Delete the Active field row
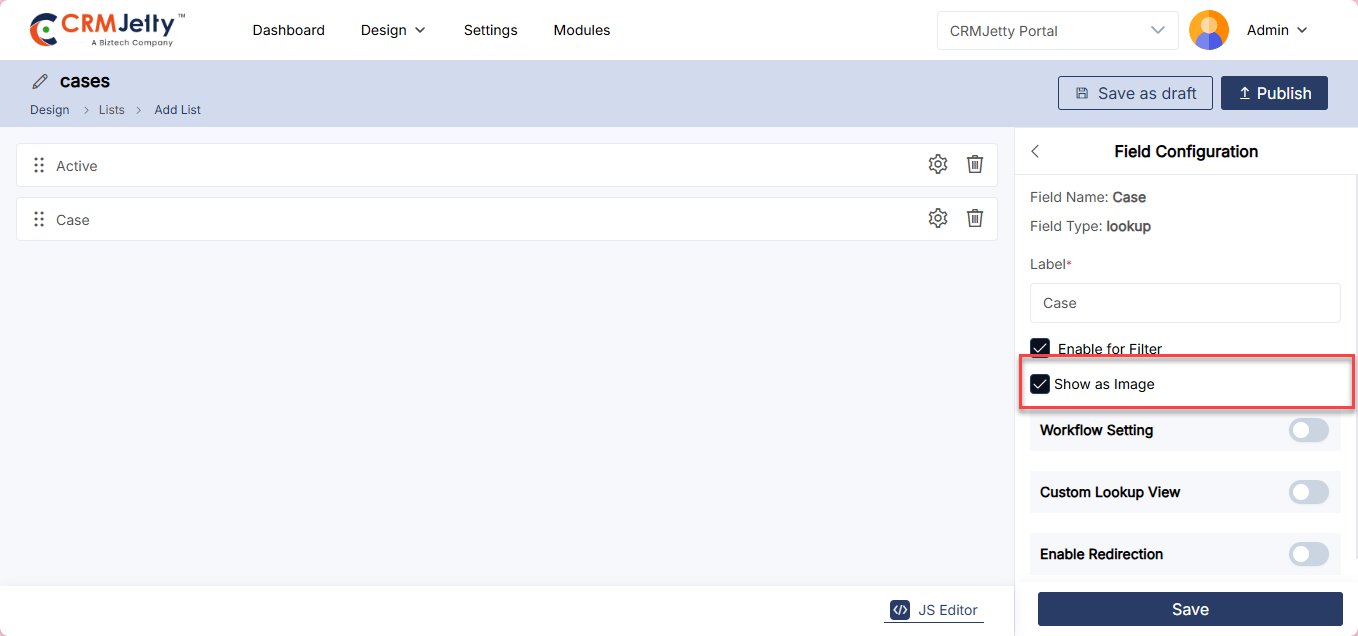 click(975, 165)
